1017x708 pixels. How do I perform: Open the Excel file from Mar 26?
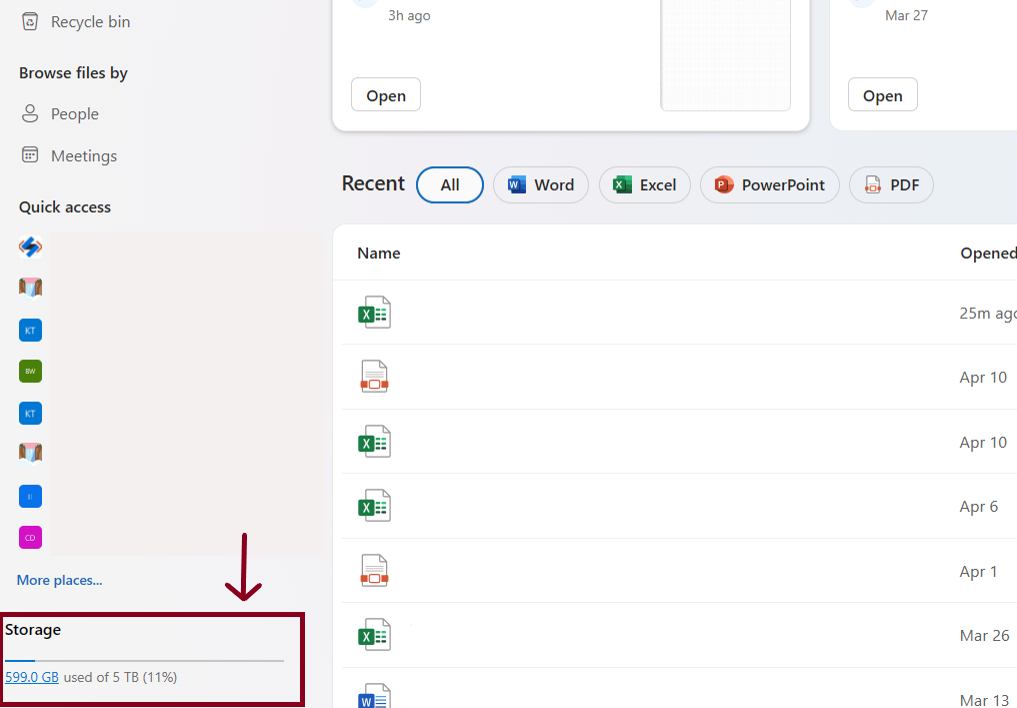coord(374,635)
